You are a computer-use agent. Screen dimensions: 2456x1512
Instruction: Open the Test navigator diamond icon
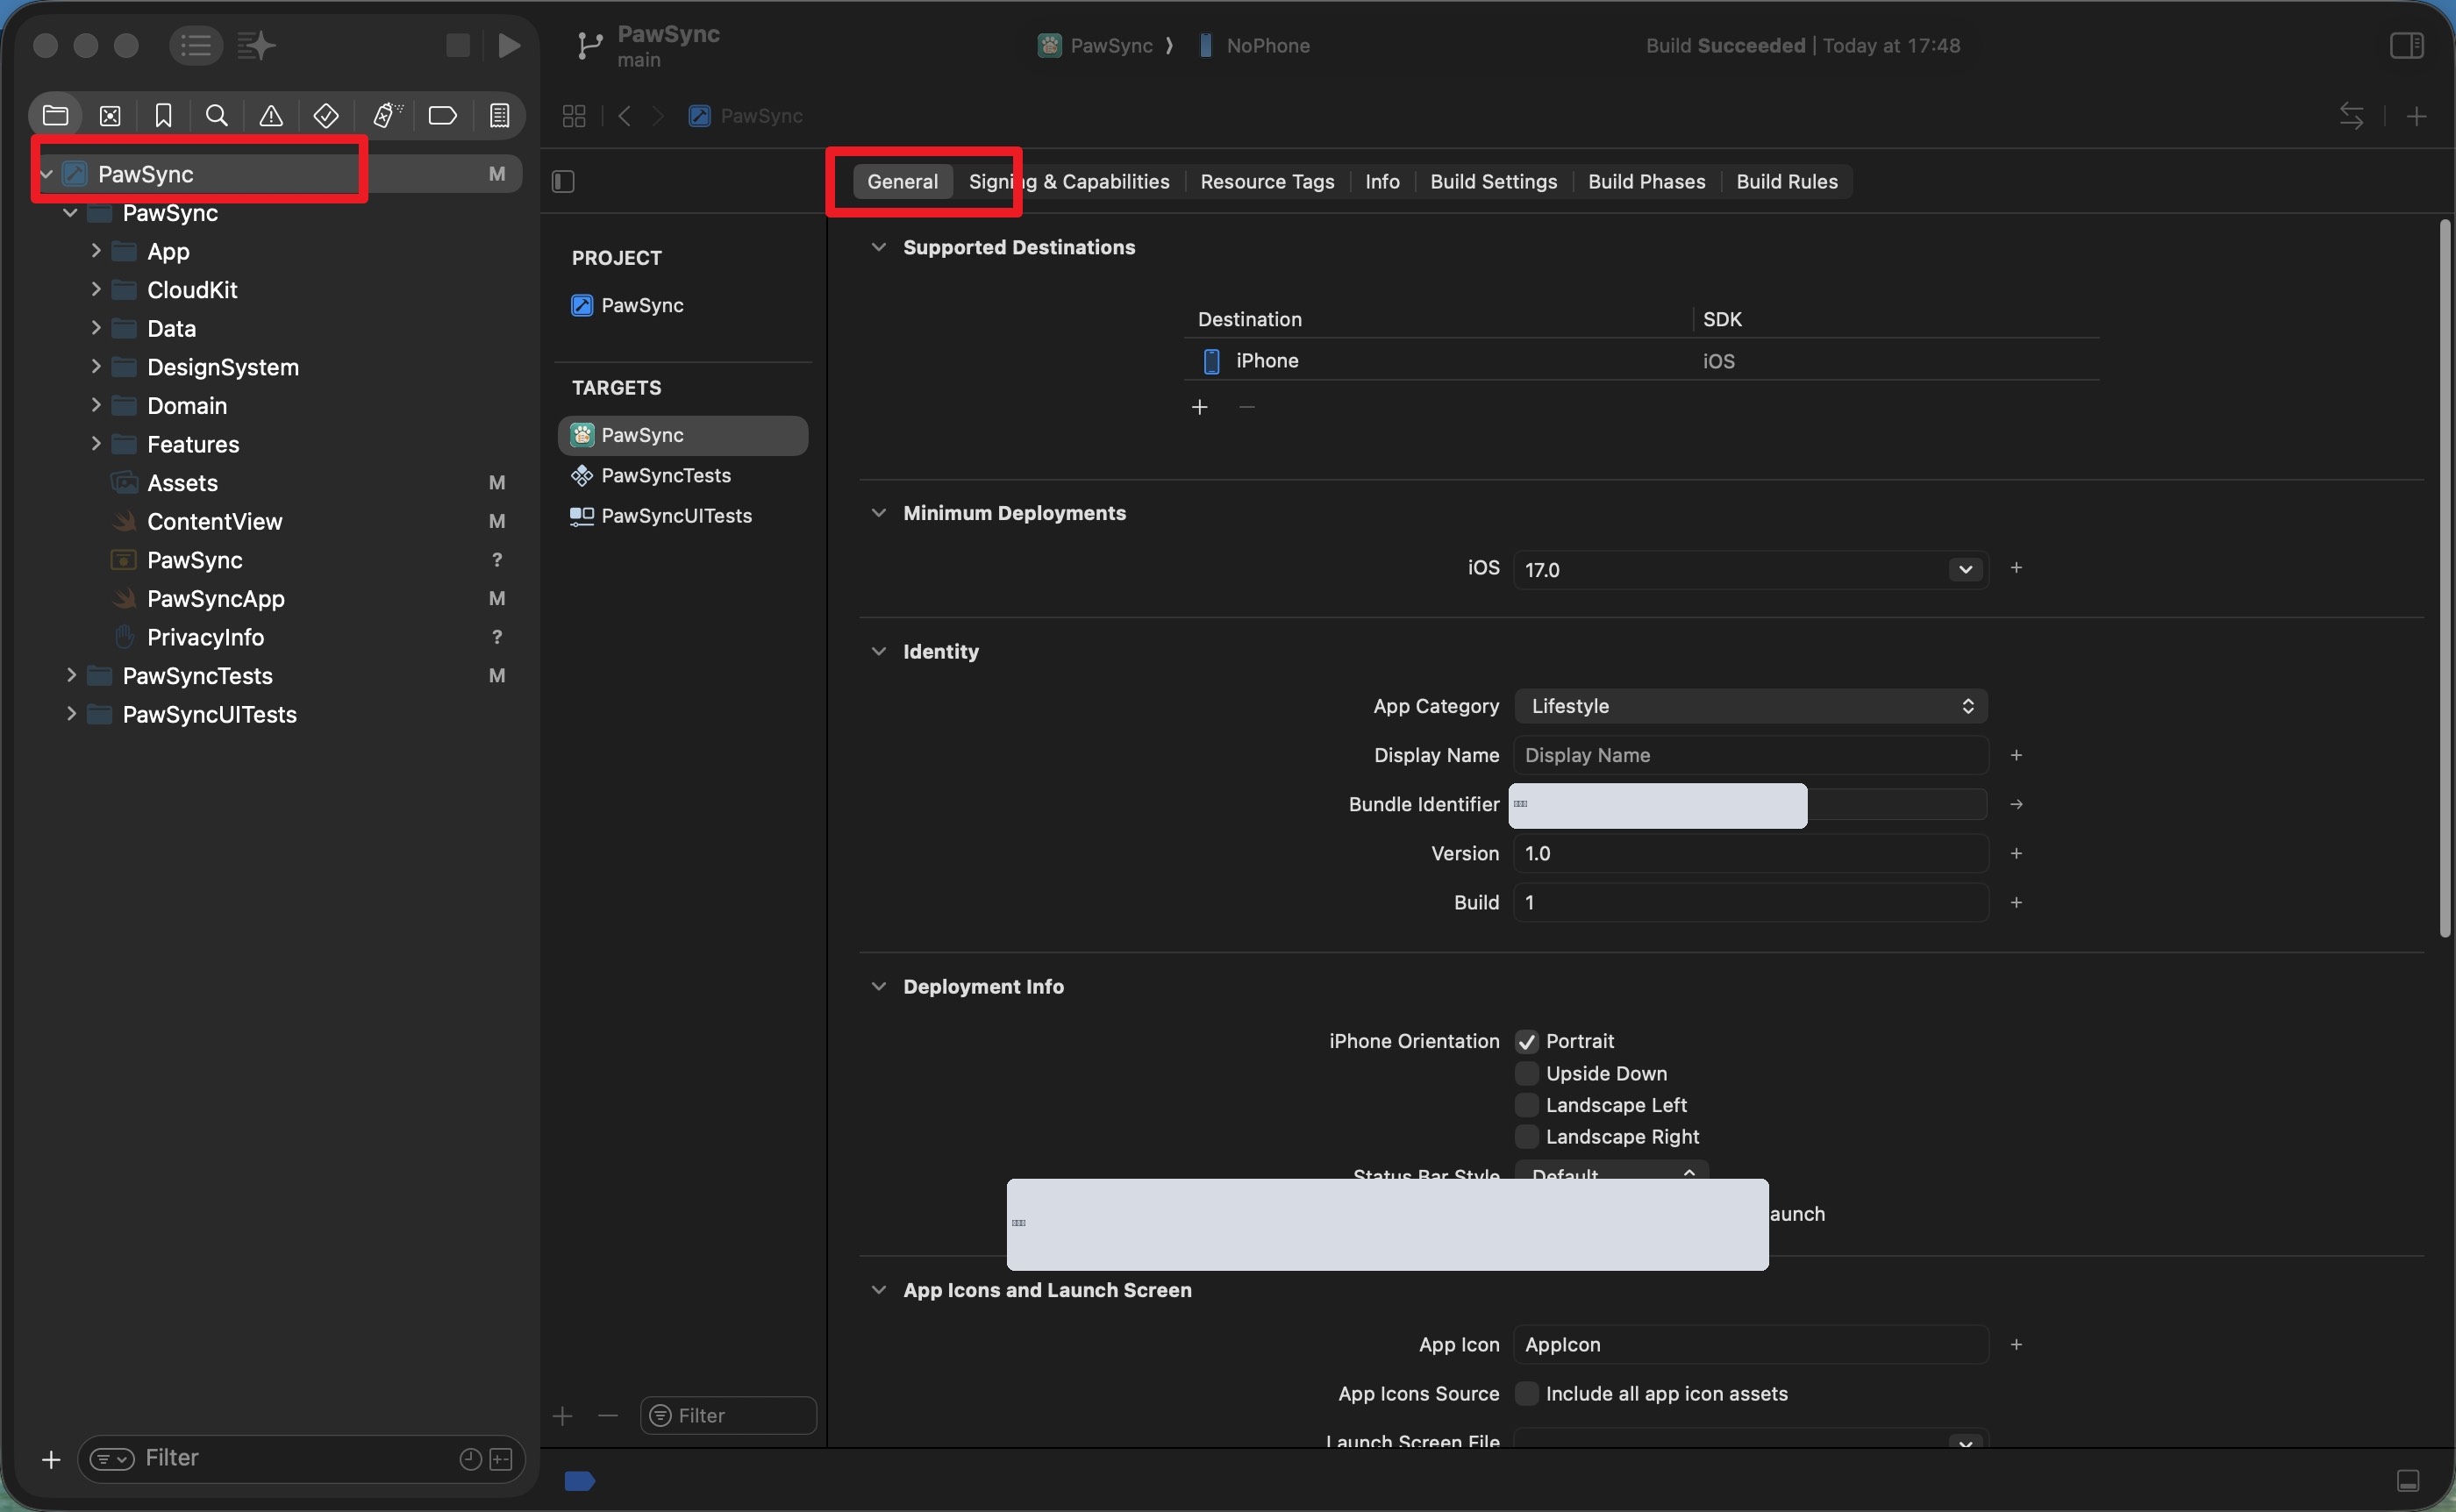click(x=326, y=116)
